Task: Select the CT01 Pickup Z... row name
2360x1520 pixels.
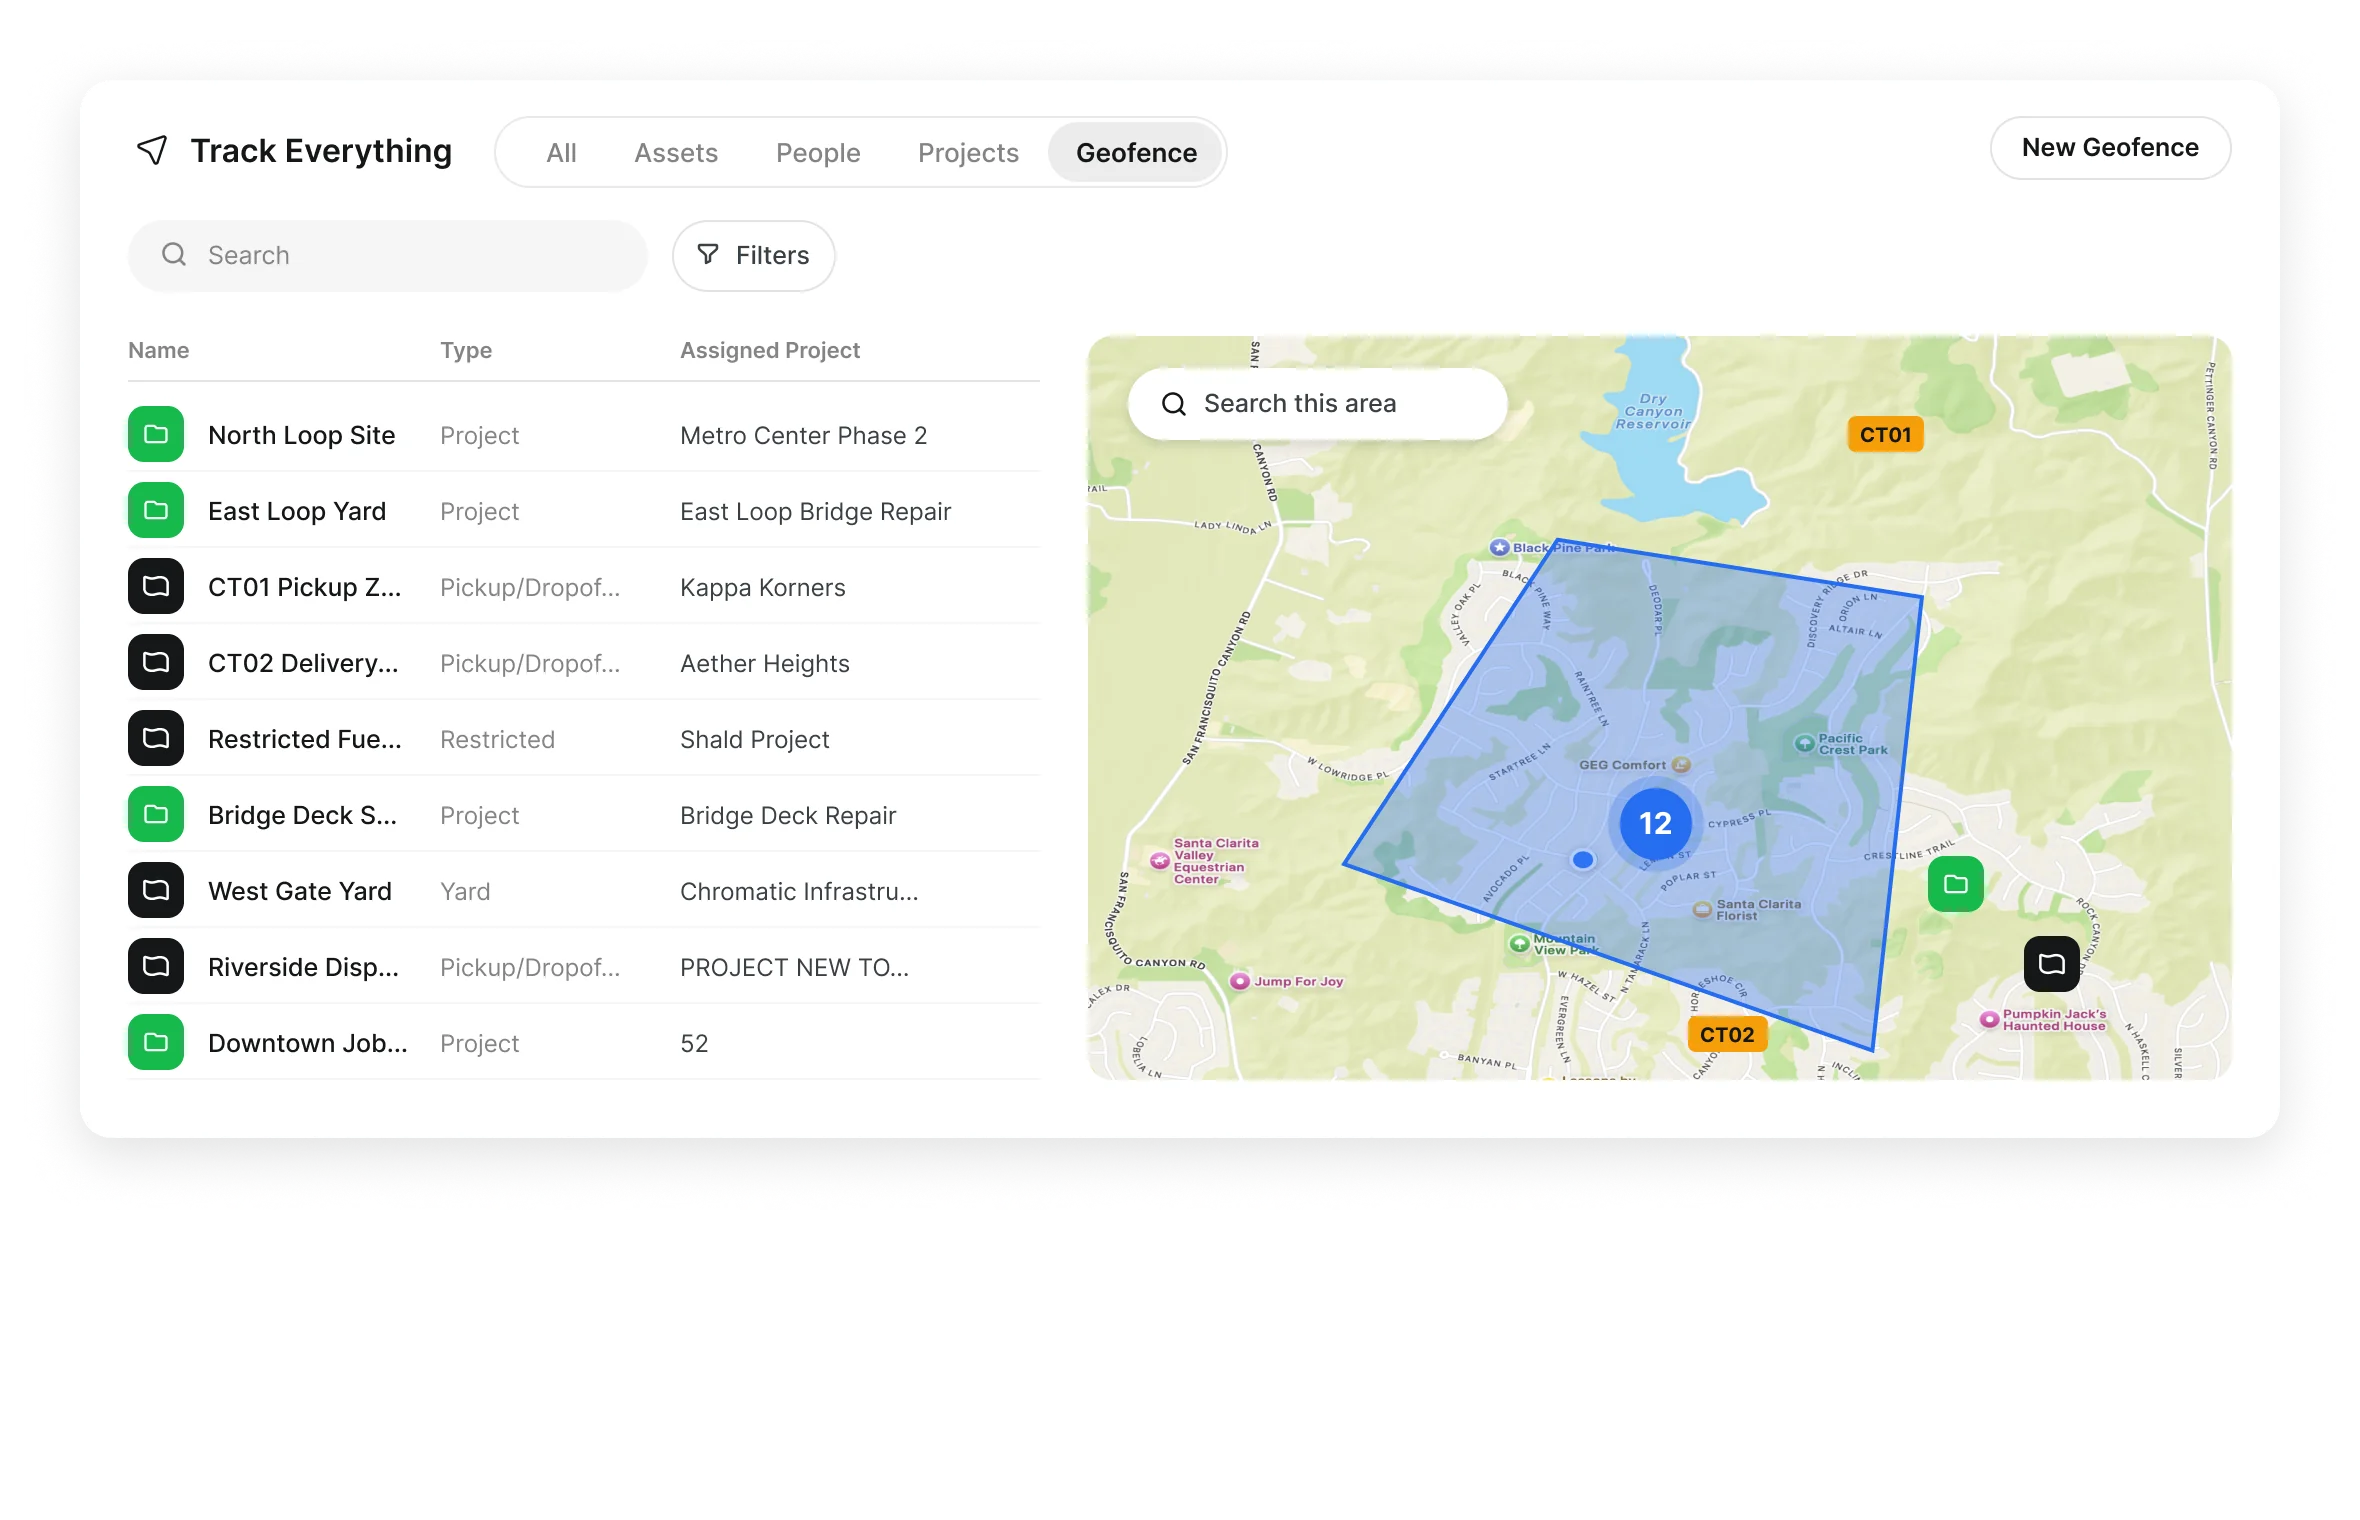Action: coord(305,587)
